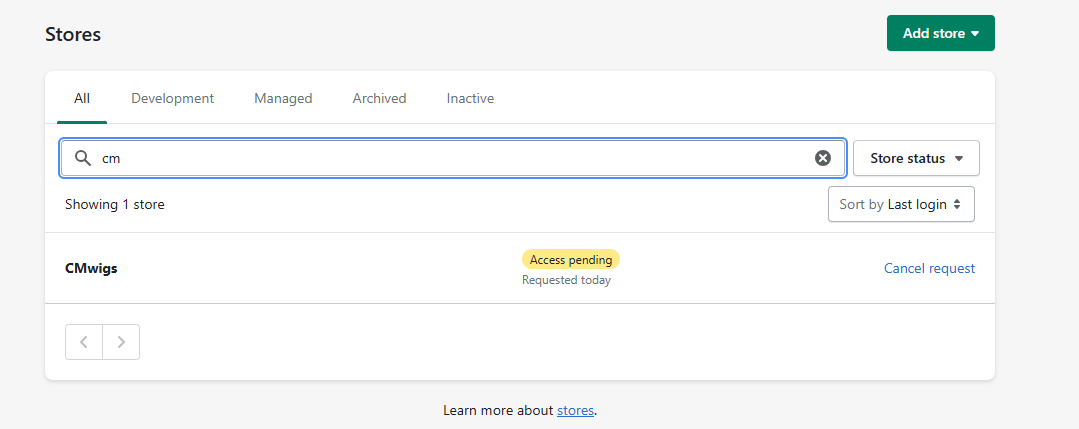Click the CMwigs store name
Screen dimensions: 1079x429
(91, 269)
